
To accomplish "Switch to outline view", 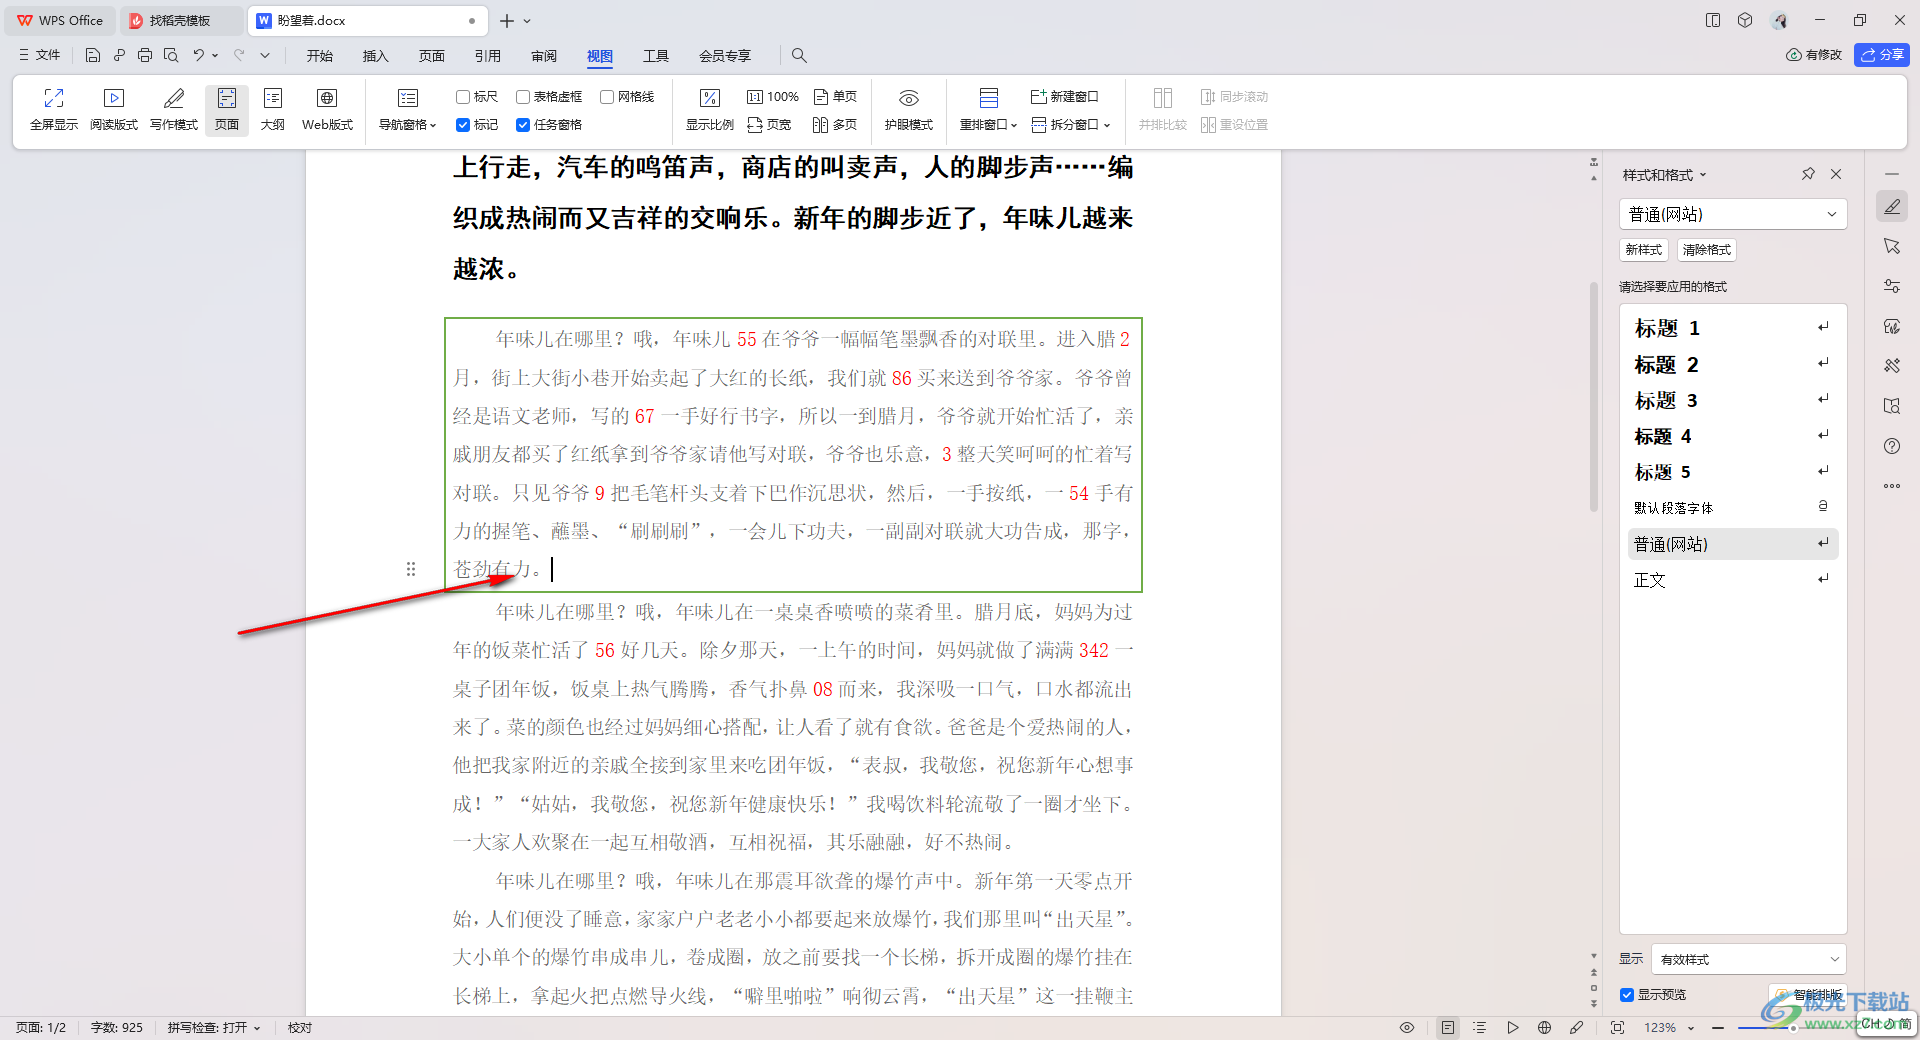I will click(x=273, y=109).
